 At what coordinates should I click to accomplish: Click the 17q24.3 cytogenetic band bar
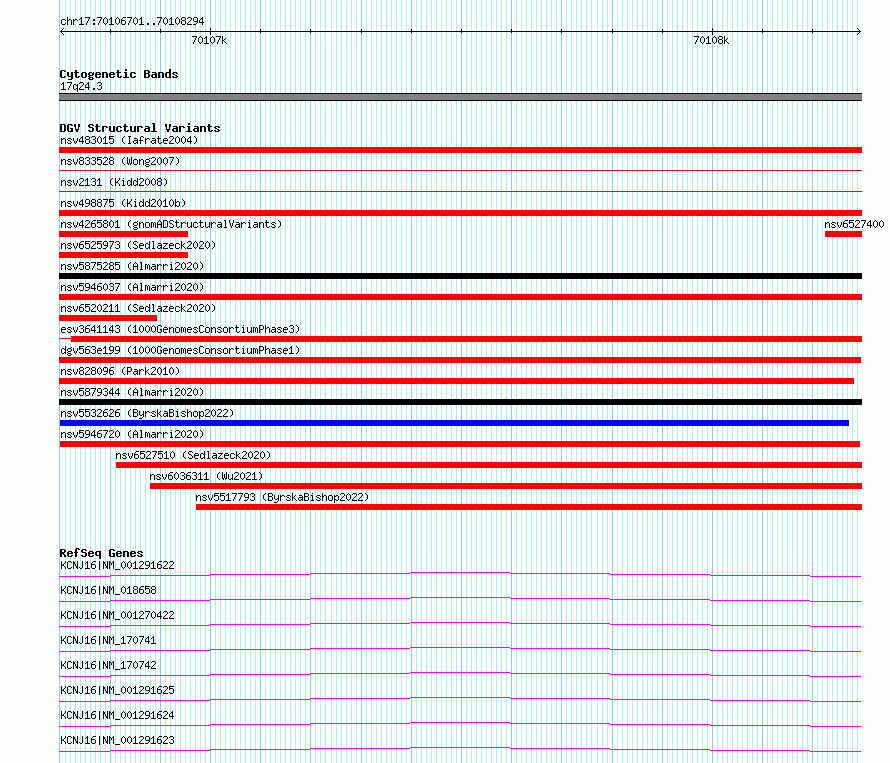pyautogui.click(x=460, y=97)
